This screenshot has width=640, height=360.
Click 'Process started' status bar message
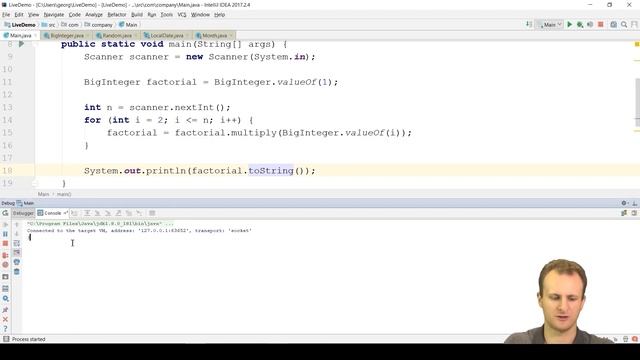tap(29, 339)
